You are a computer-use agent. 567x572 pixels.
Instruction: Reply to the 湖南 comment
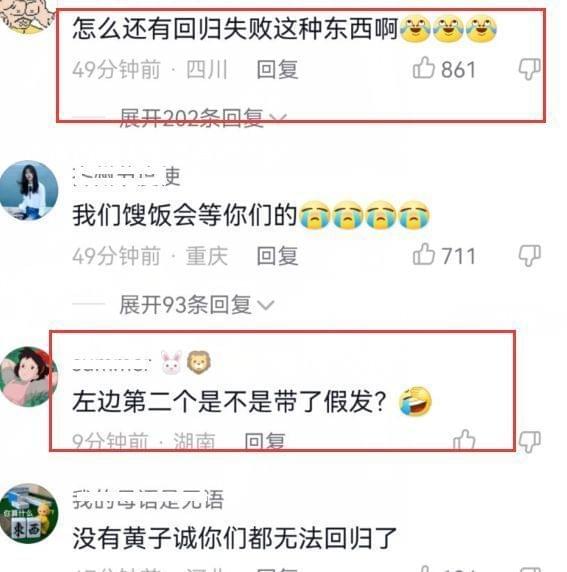265,441
